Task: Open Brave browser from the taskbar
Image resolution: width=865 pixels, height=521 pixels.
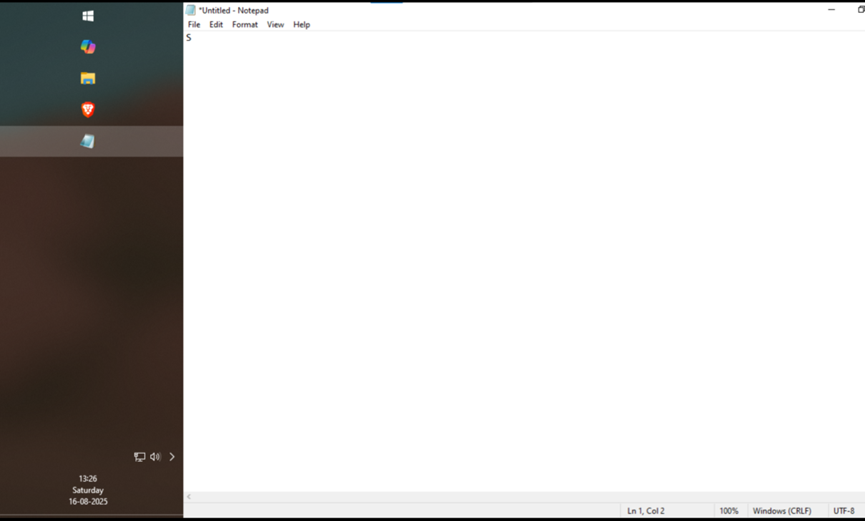Action: pos(88,110)
